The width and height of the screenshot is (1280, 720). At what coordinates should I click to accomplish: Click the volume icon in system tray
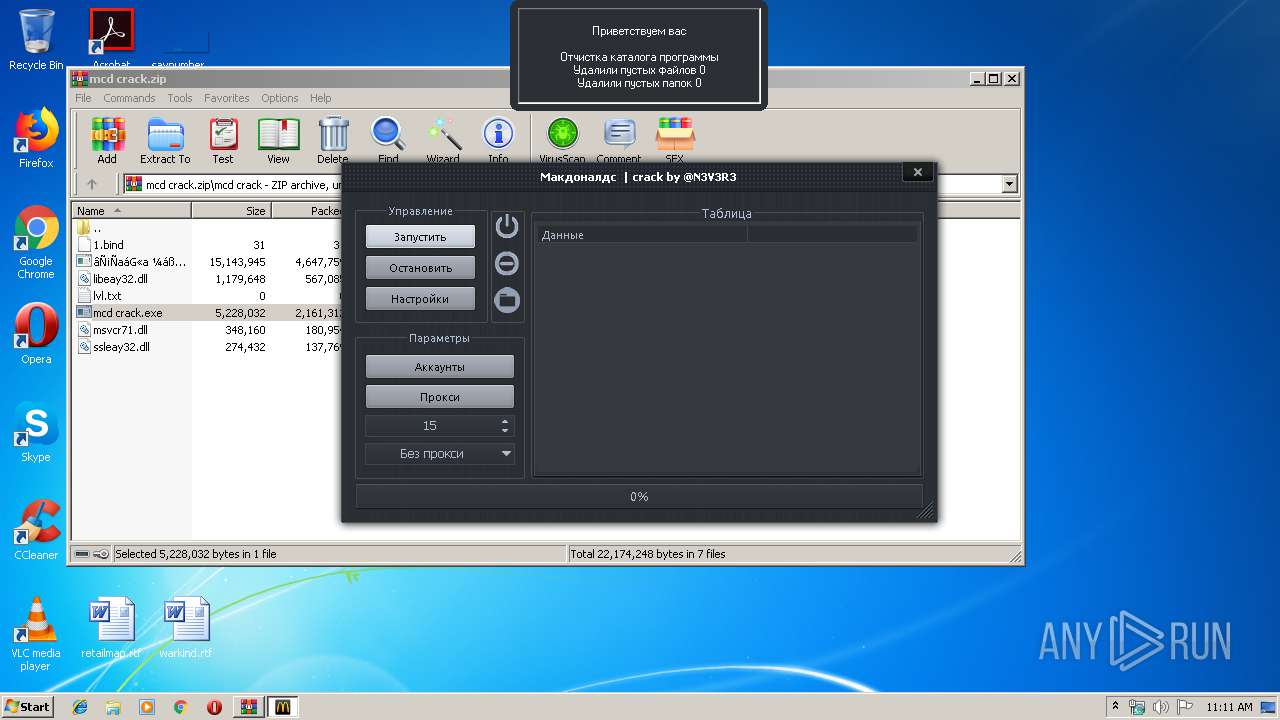tap(1162, 707)
